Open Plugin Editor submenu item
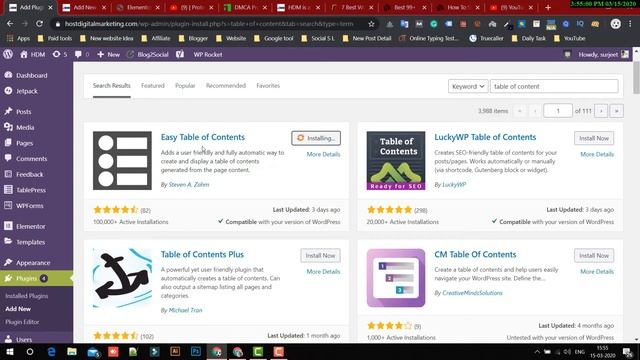This screenshot has width=640, height=360. click(22, 322)
